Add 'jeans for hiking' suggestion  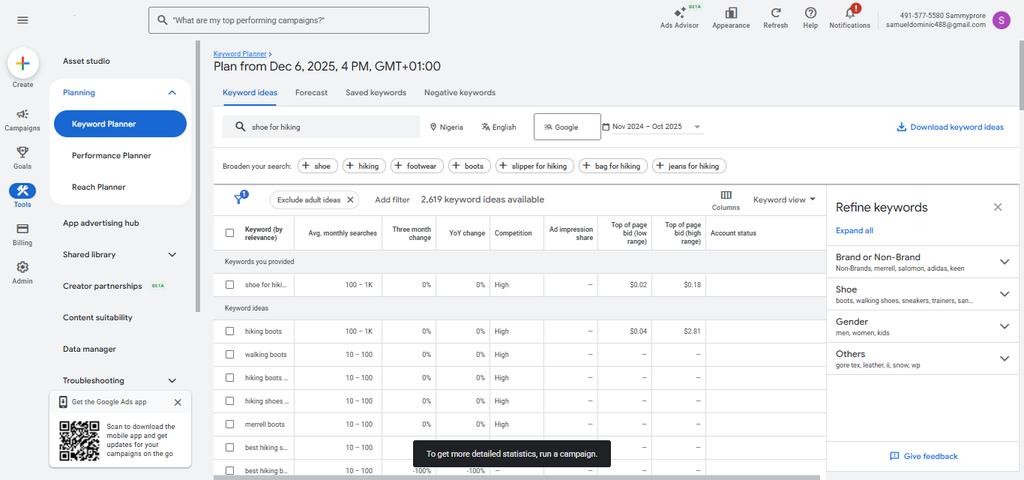pos(688,166)
